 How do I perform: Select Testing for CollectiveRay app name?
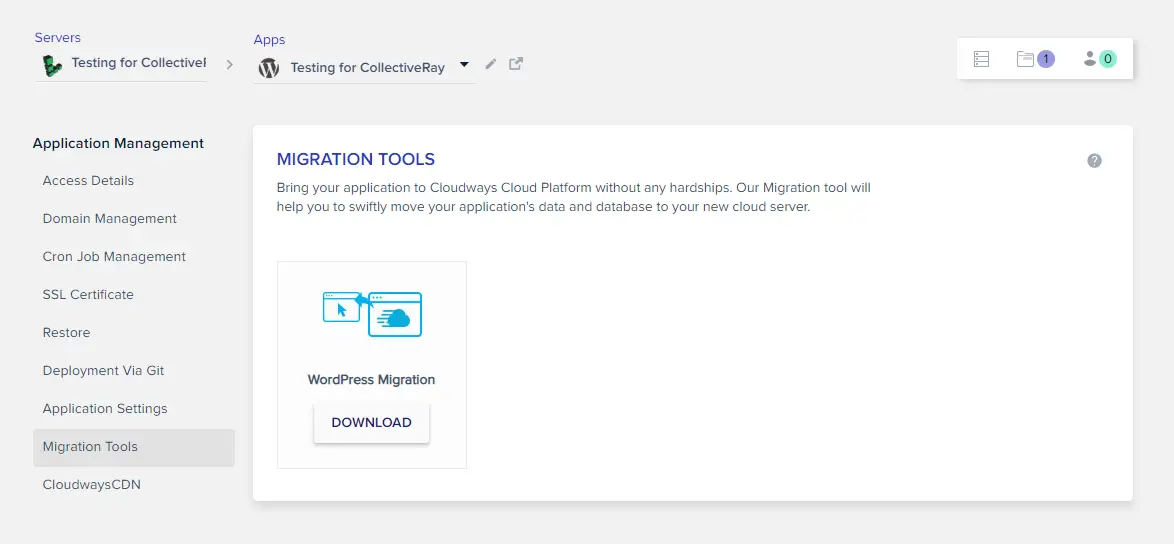click(x=368, y=68)
